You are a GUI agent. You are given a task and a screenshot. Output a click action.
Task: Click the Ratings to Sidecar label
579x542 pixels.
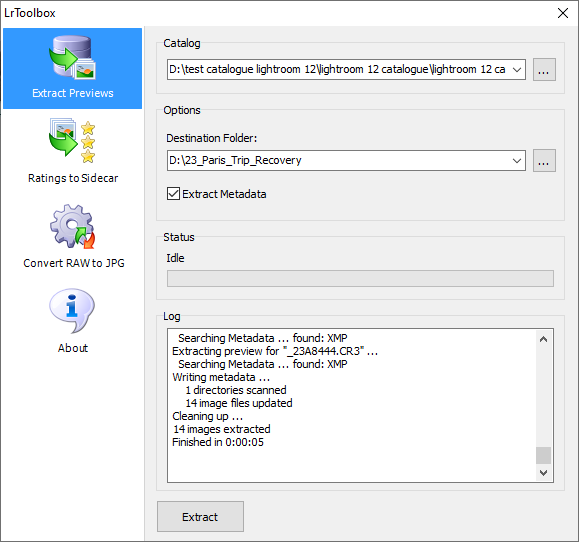click(73, 178)
